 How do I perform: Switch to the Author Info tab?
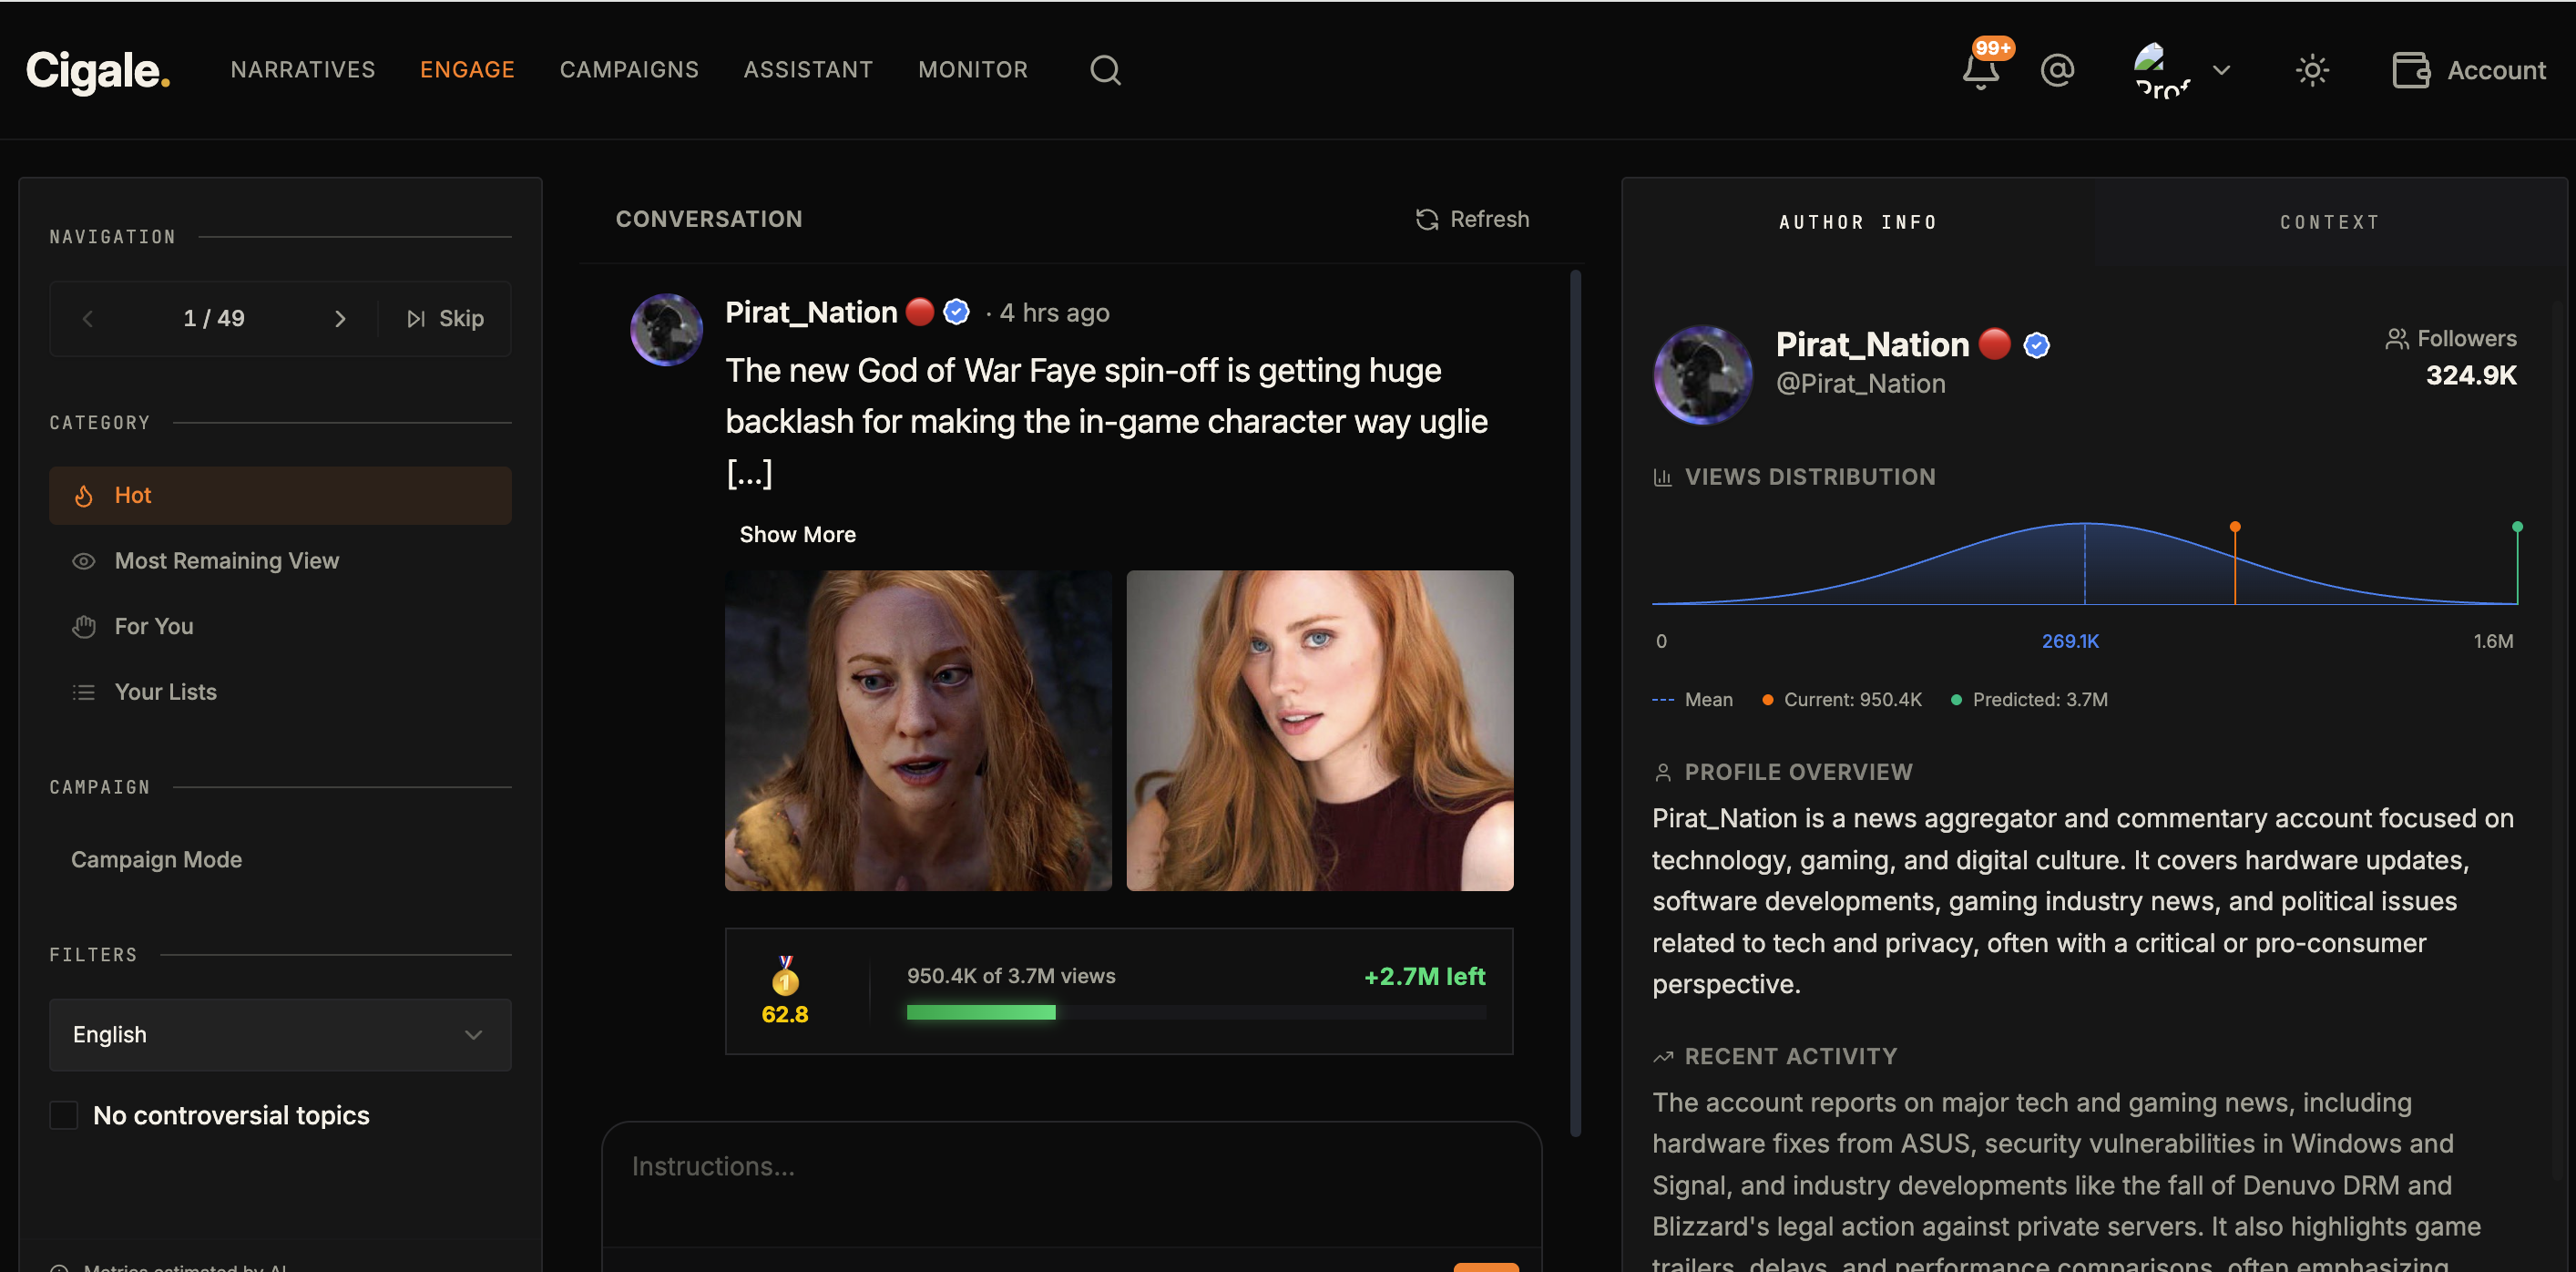1858,223
